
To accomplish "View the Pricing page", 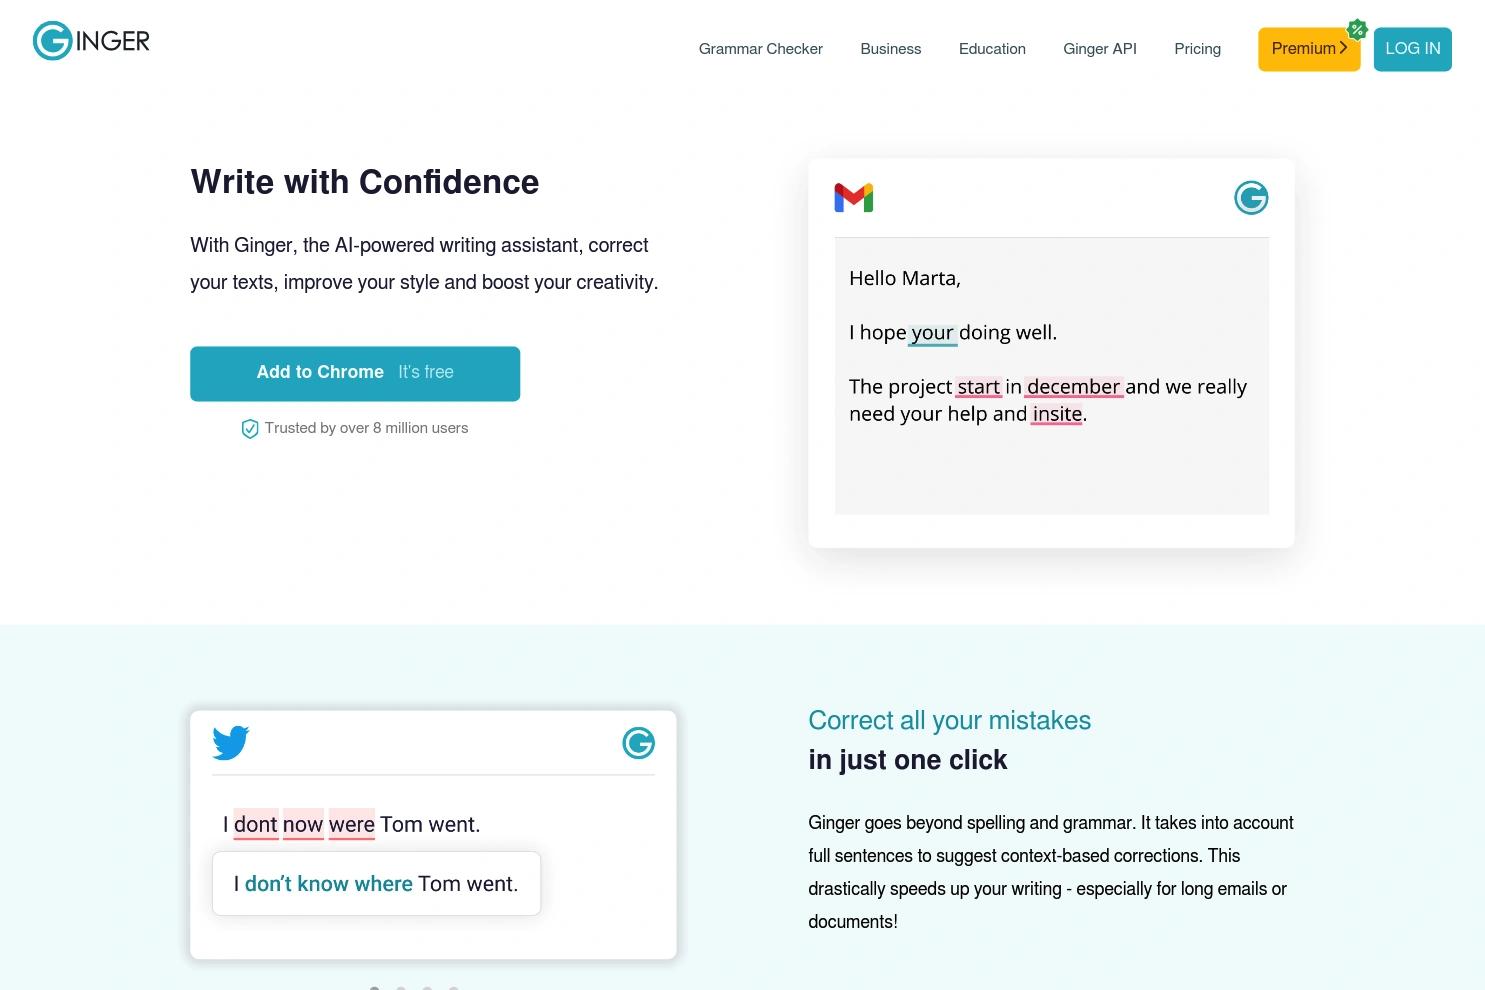I will click(x=1197, y=49).
